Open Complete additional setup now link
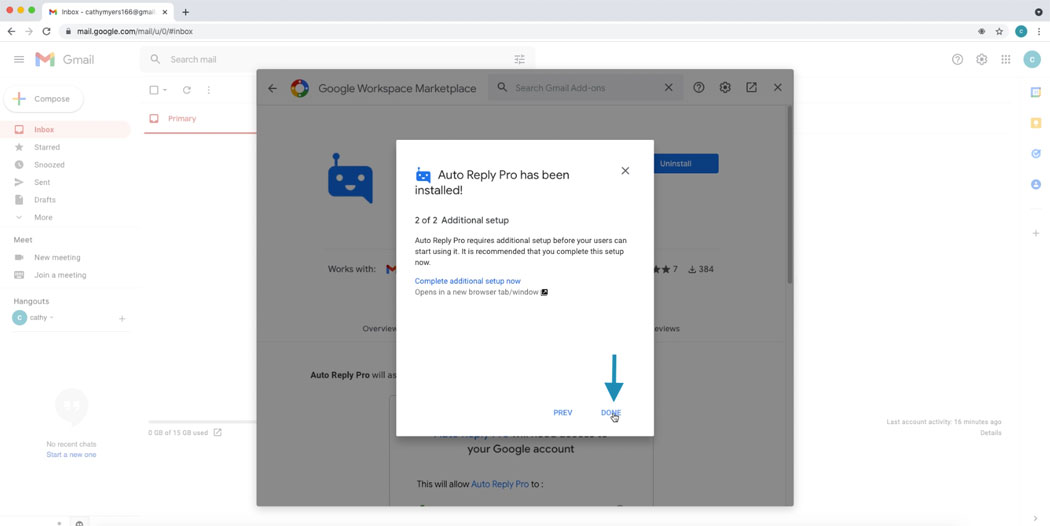This screenshot has height=526, width=1050. [467, 281]
